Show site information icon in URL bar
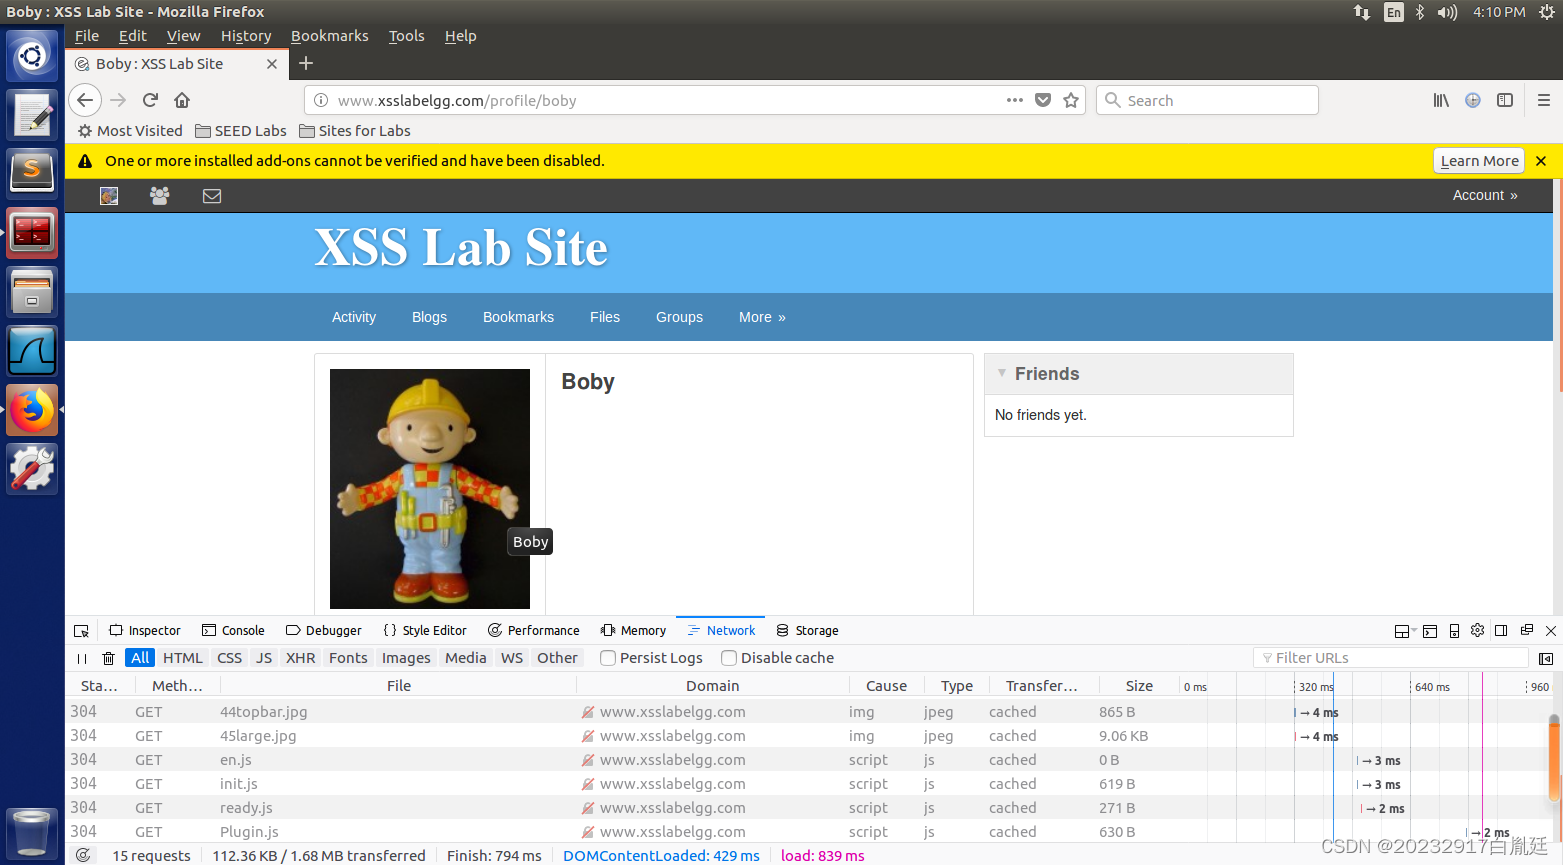Image resolution: width=1563 pixels, height=865 pixels. [321, 100]
